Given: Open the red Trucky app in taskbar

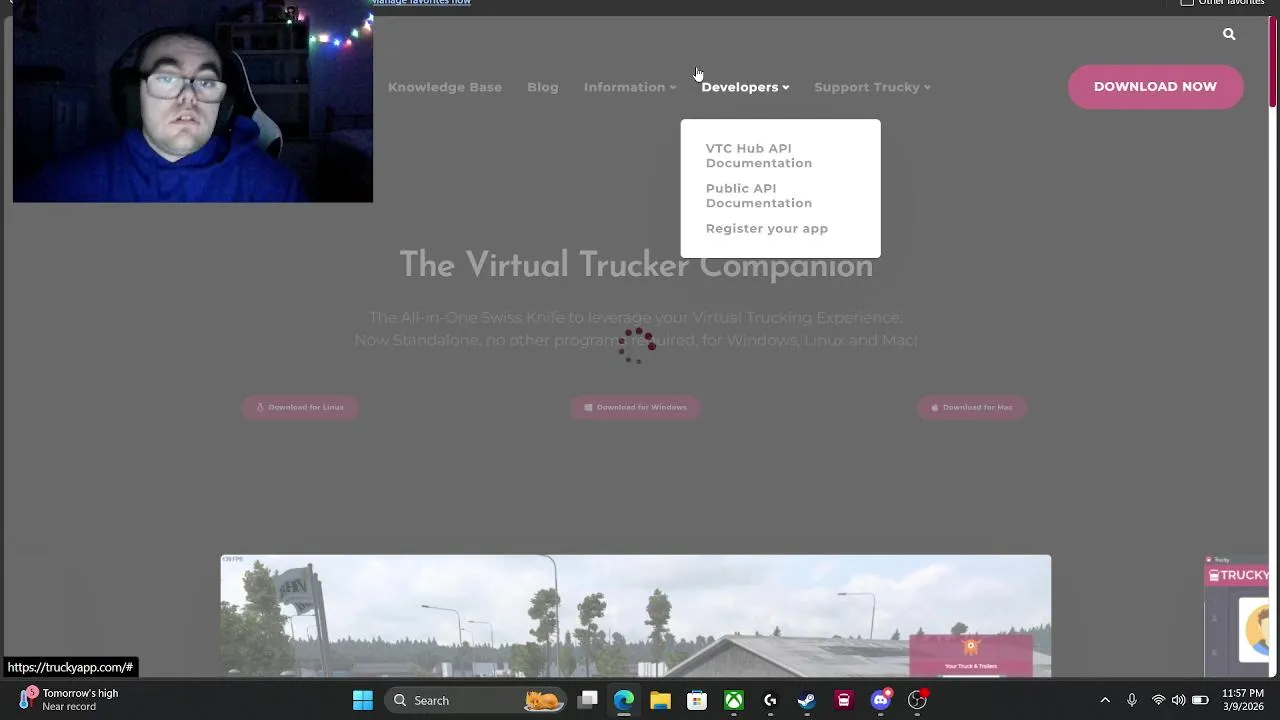Looking at the screenshot, I should 844,700.
